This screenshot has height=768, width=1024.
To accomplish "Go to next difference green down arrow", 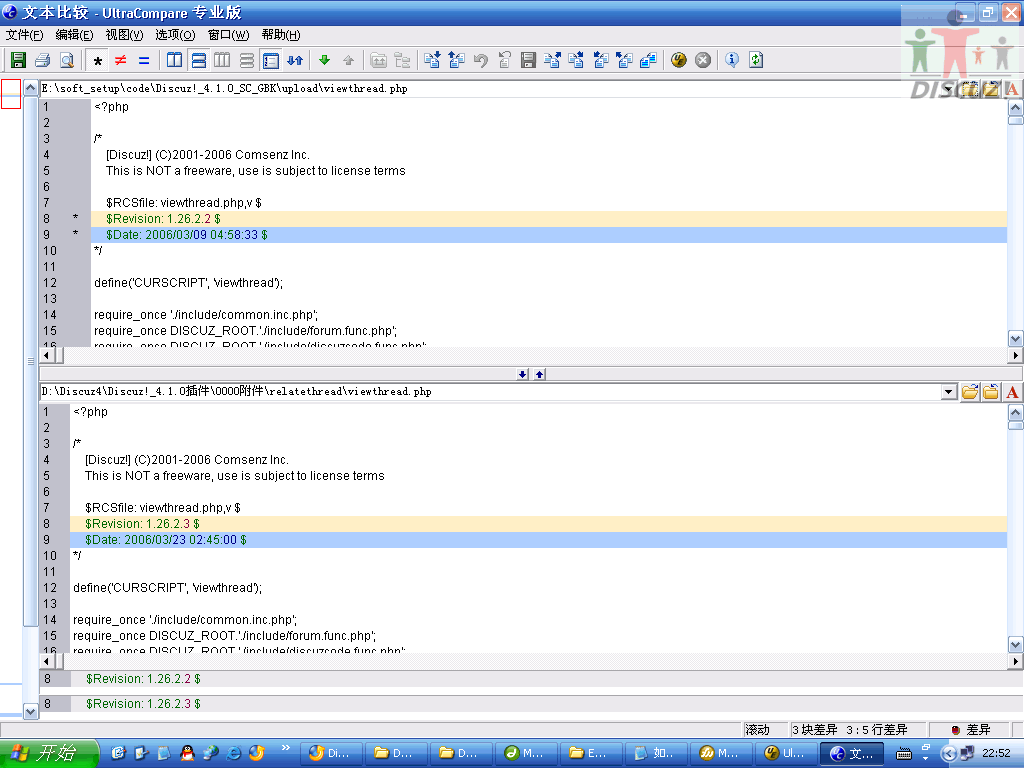I will point(325,61).
